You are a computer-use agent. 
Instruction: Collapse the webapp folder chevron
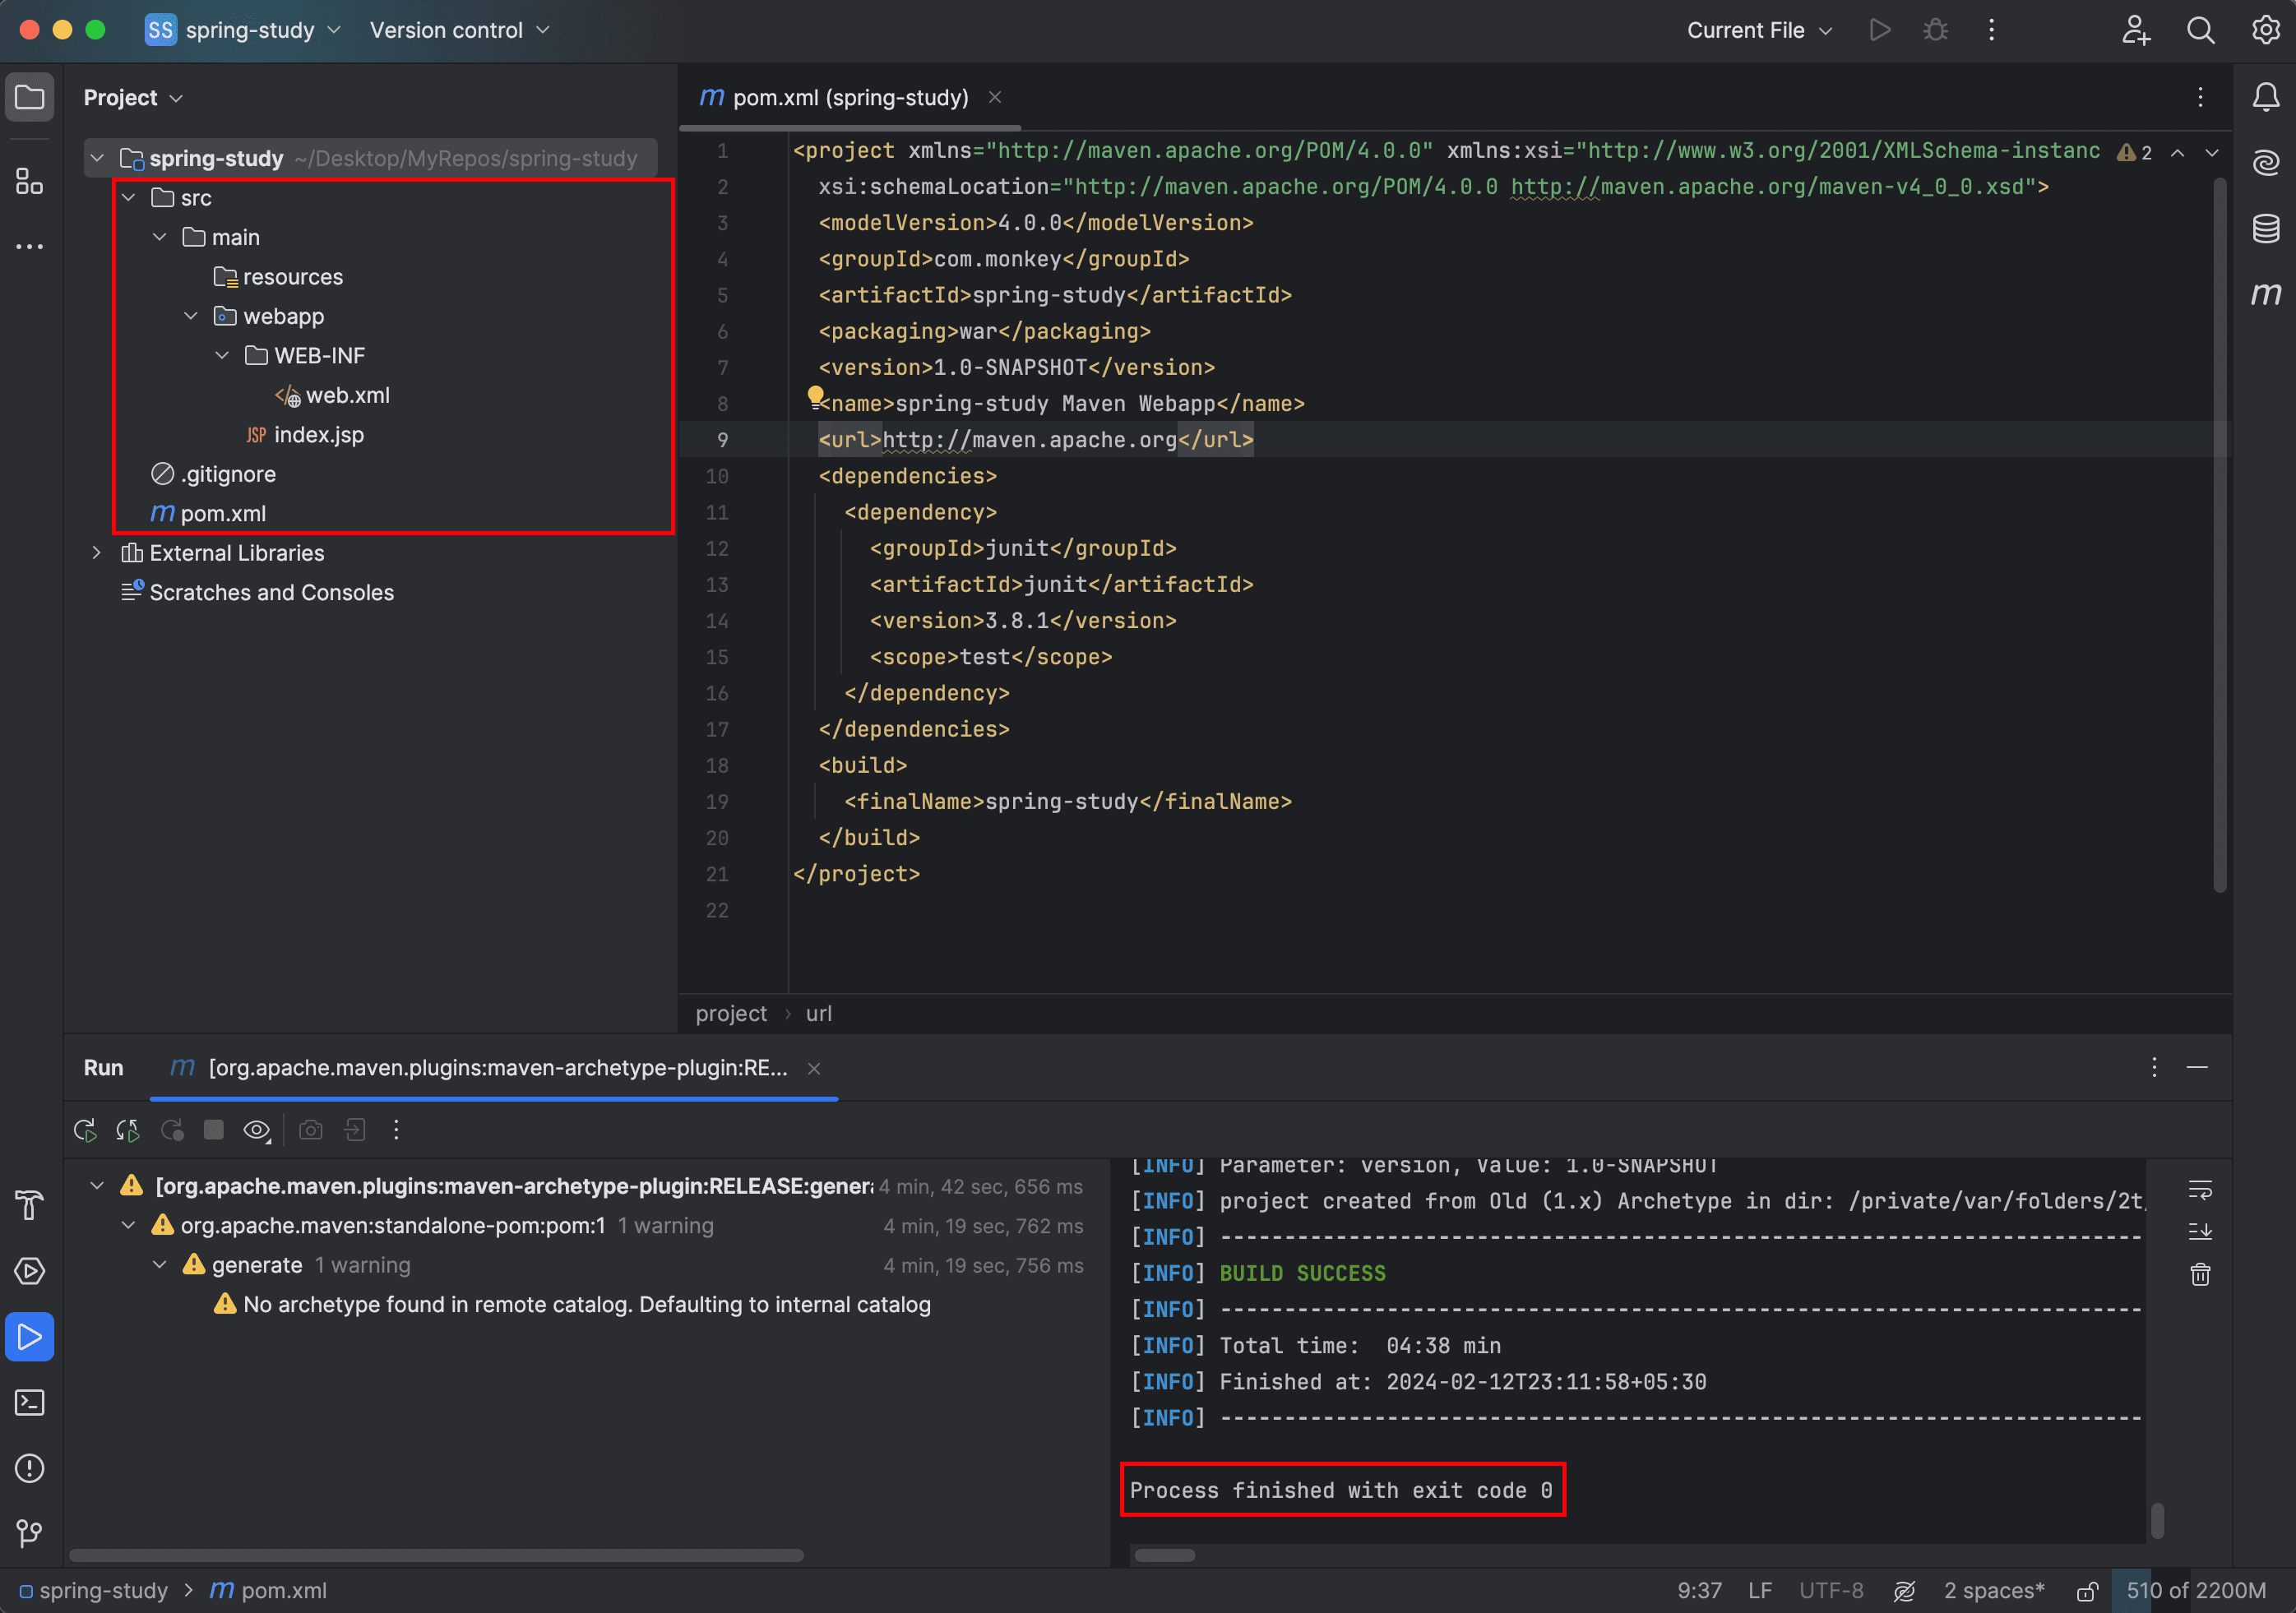click(191, 316)
